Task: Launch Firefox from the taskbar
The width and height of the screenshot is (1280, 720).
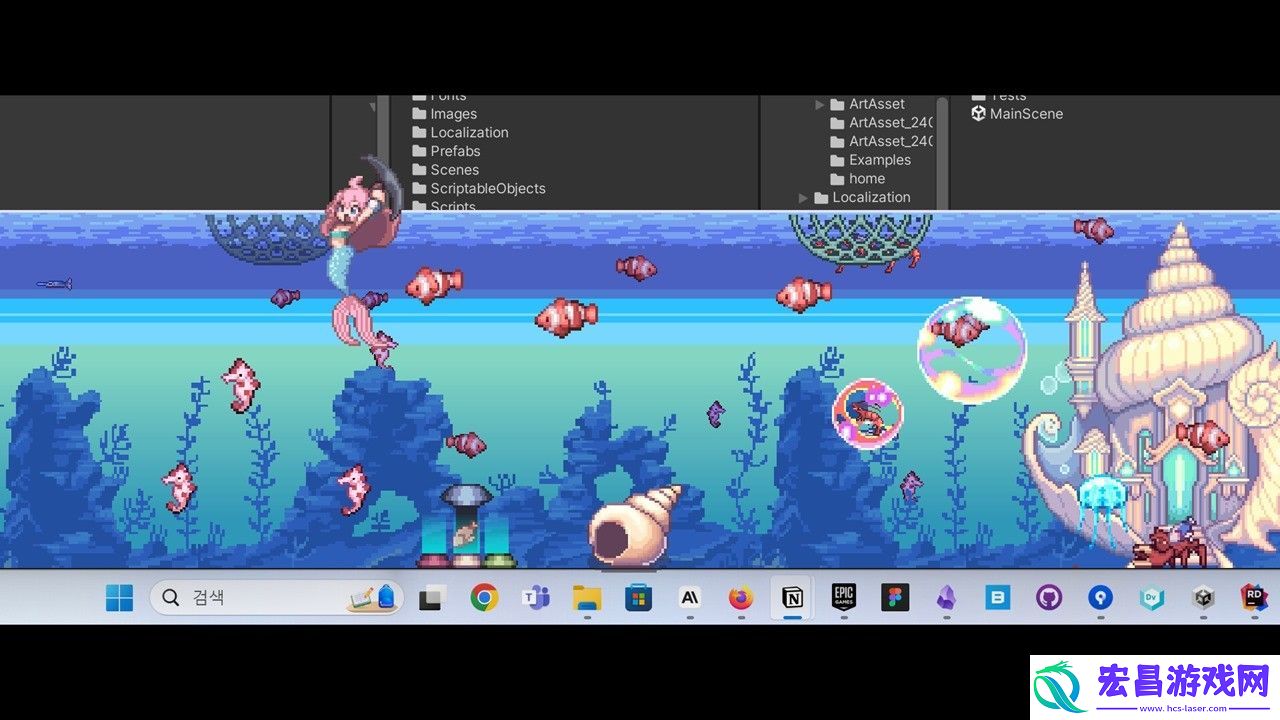Action: [x=741, y=598]
